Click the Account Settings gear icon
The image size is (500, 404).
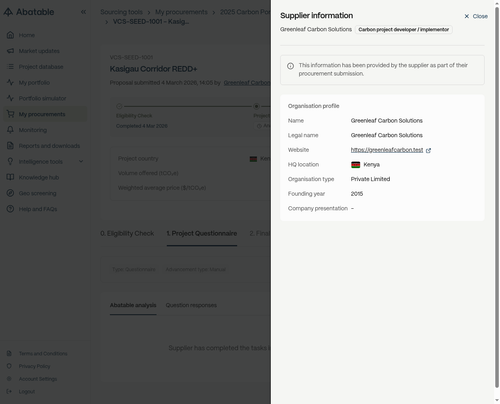(x=9, y=379)
